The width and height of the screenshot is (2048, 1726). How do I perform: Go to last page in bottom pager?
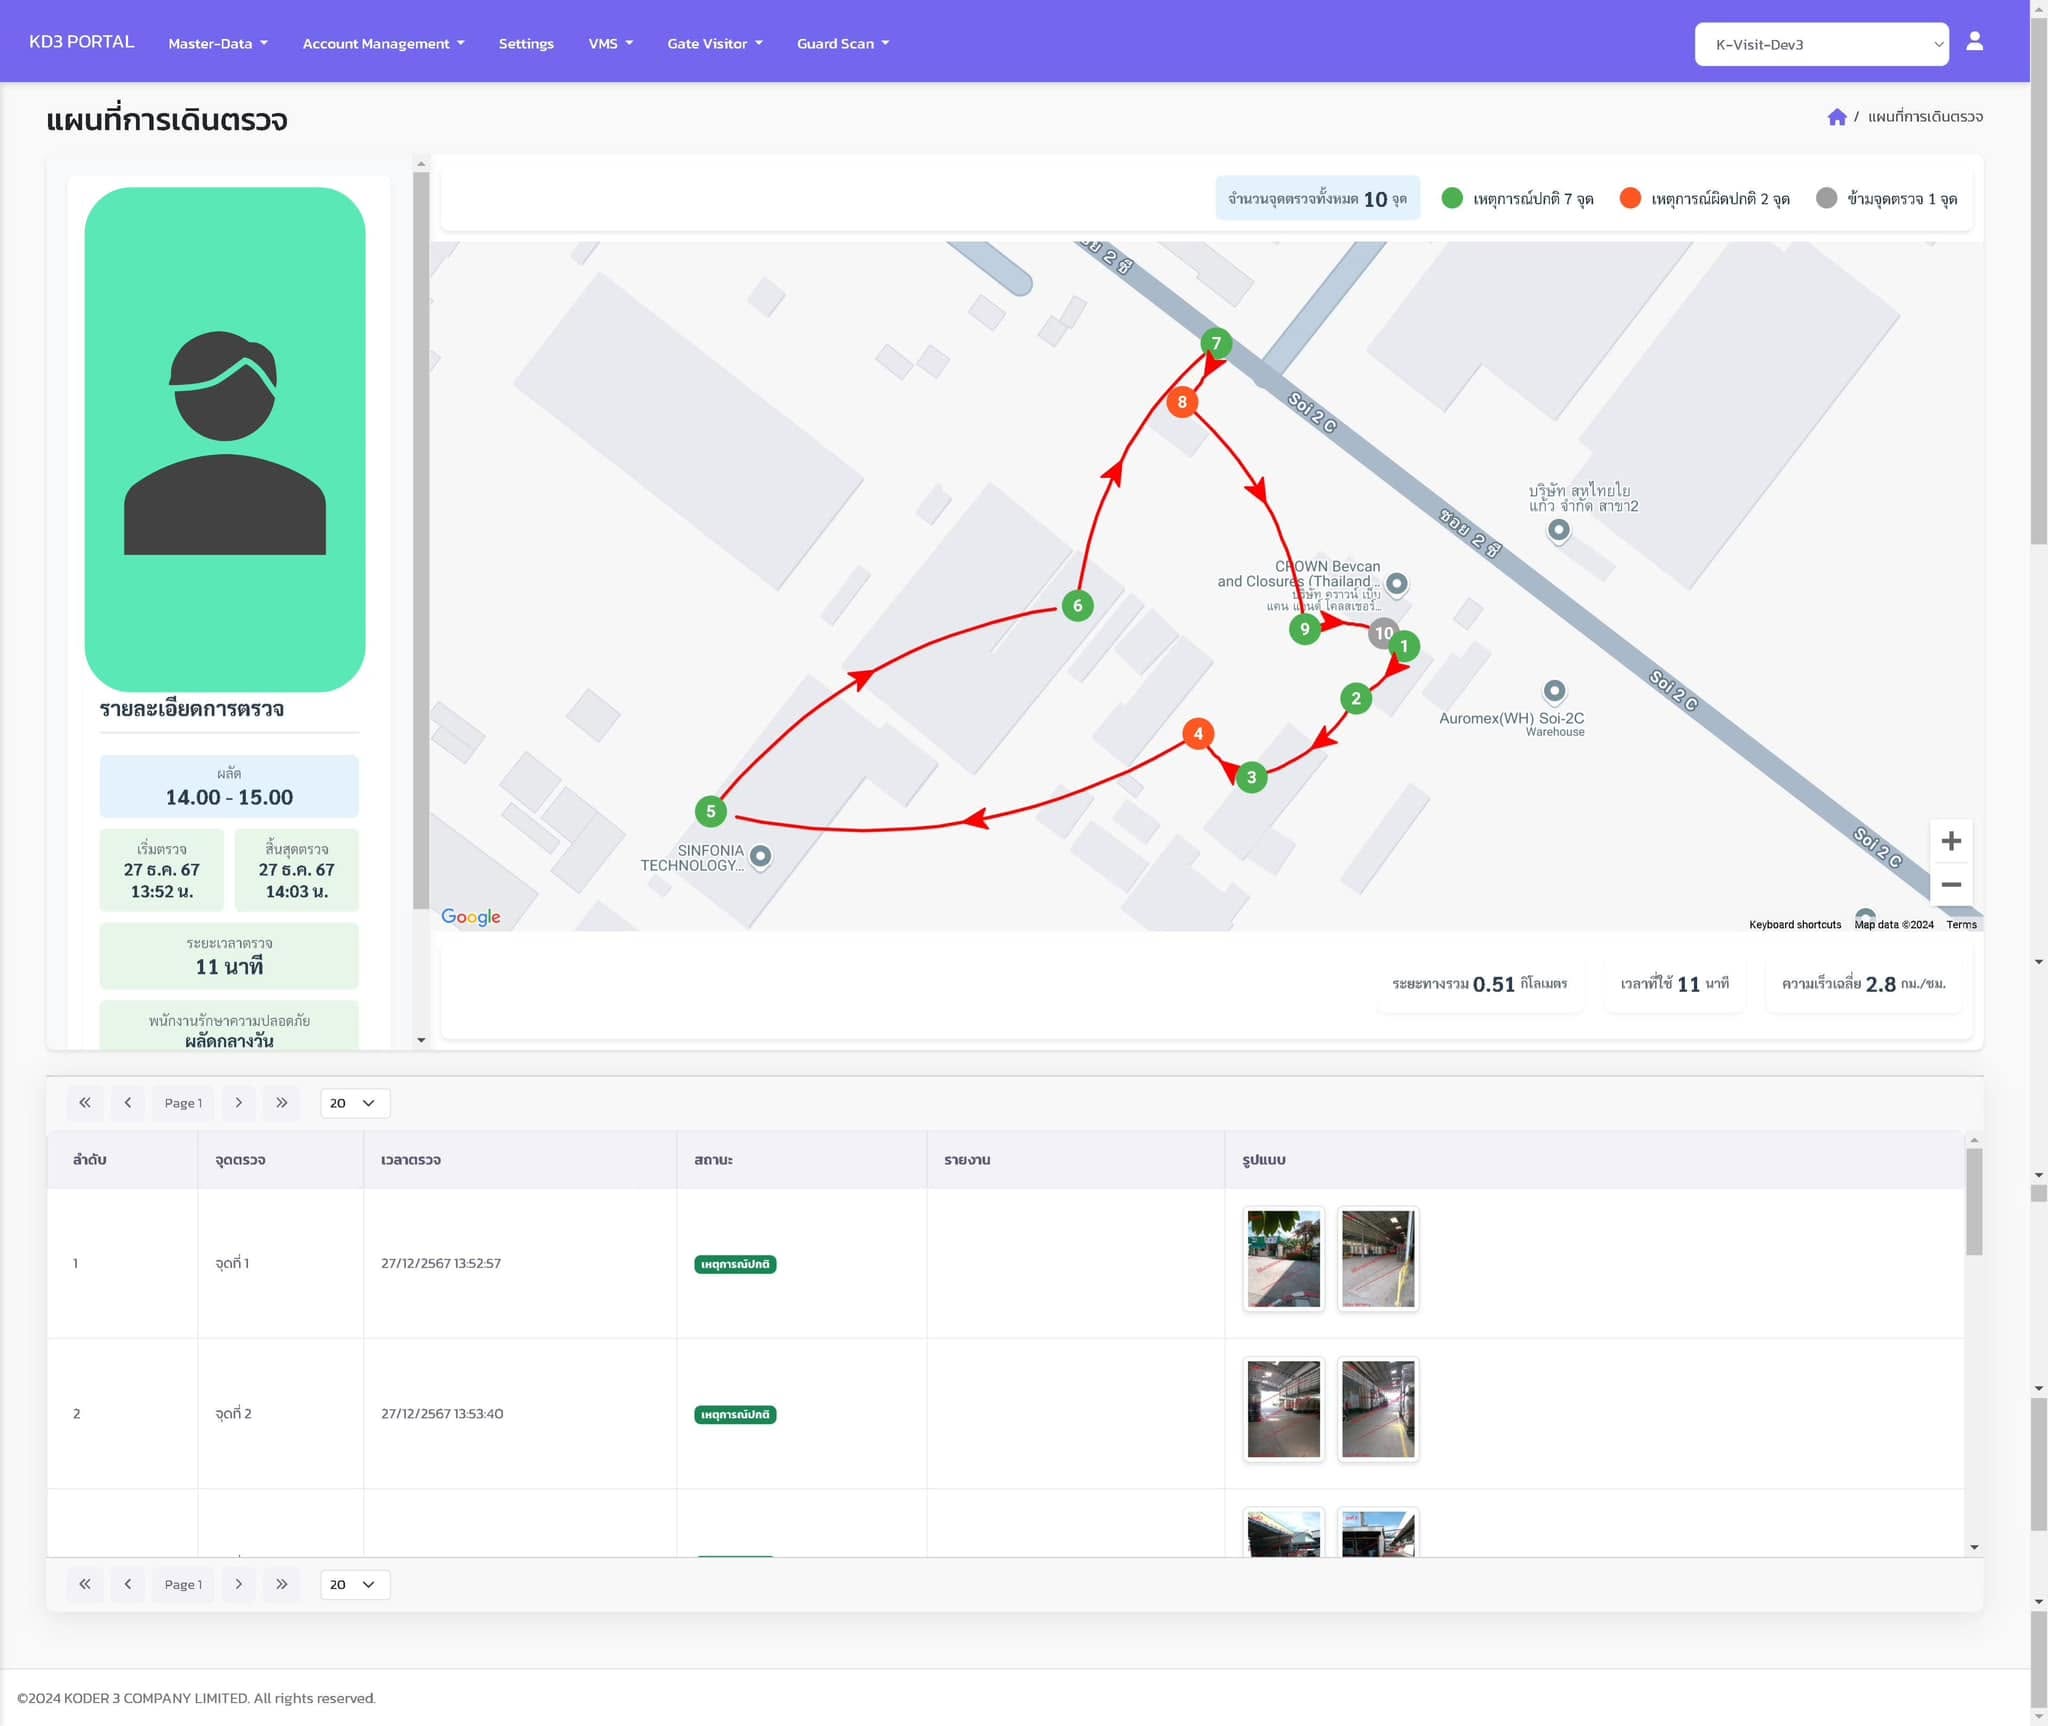(282, 1584)
